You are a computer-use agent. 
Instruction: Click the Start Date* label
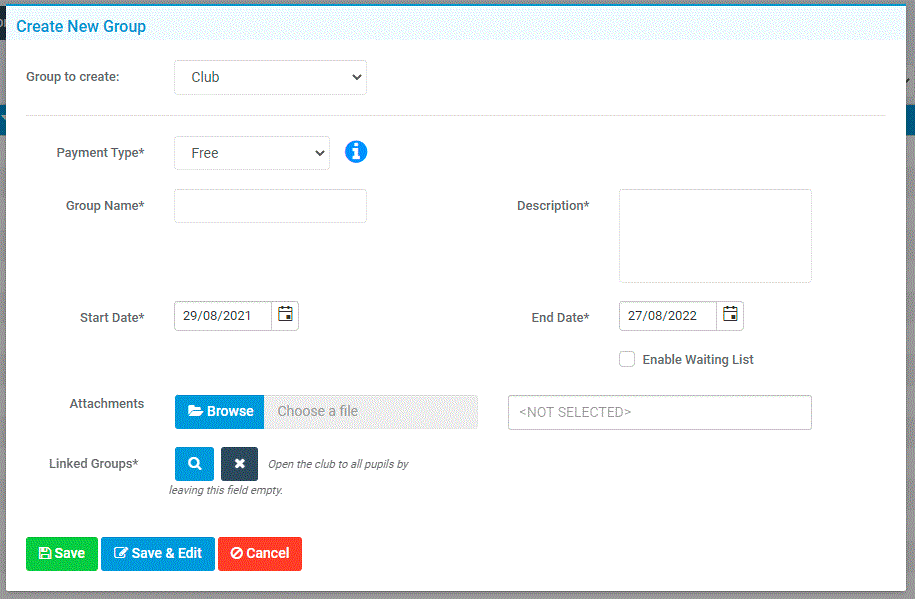point(112,318)
